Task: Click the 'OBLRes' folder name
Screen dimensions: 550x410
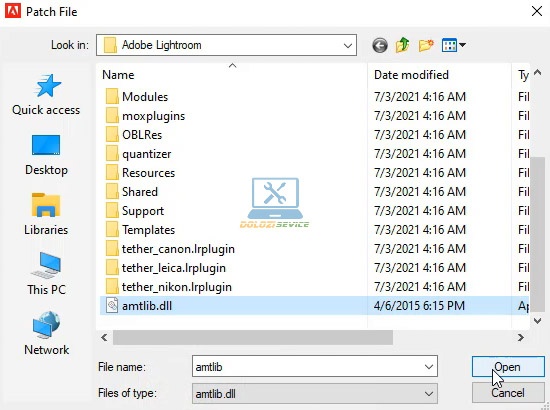Action: coord(142,135)
